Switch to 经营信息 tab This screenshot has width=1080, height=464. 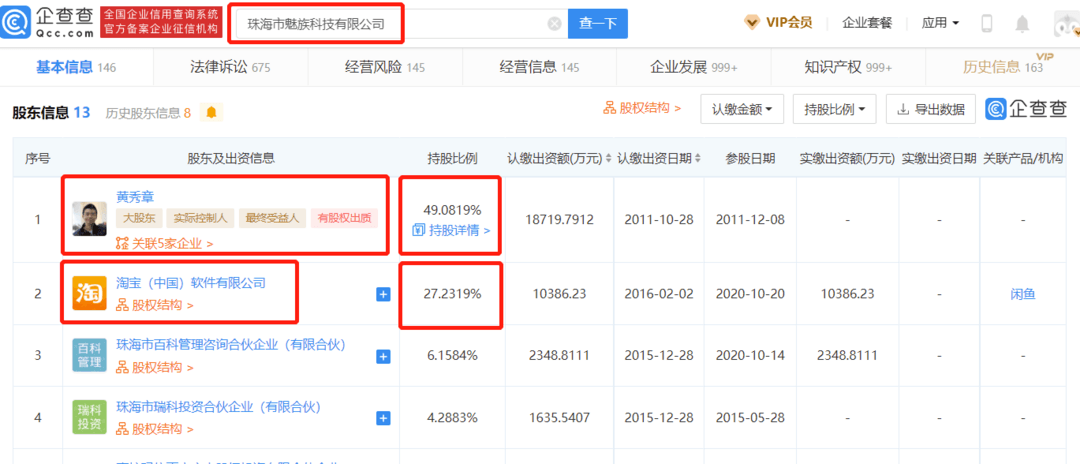coord(539,67)
